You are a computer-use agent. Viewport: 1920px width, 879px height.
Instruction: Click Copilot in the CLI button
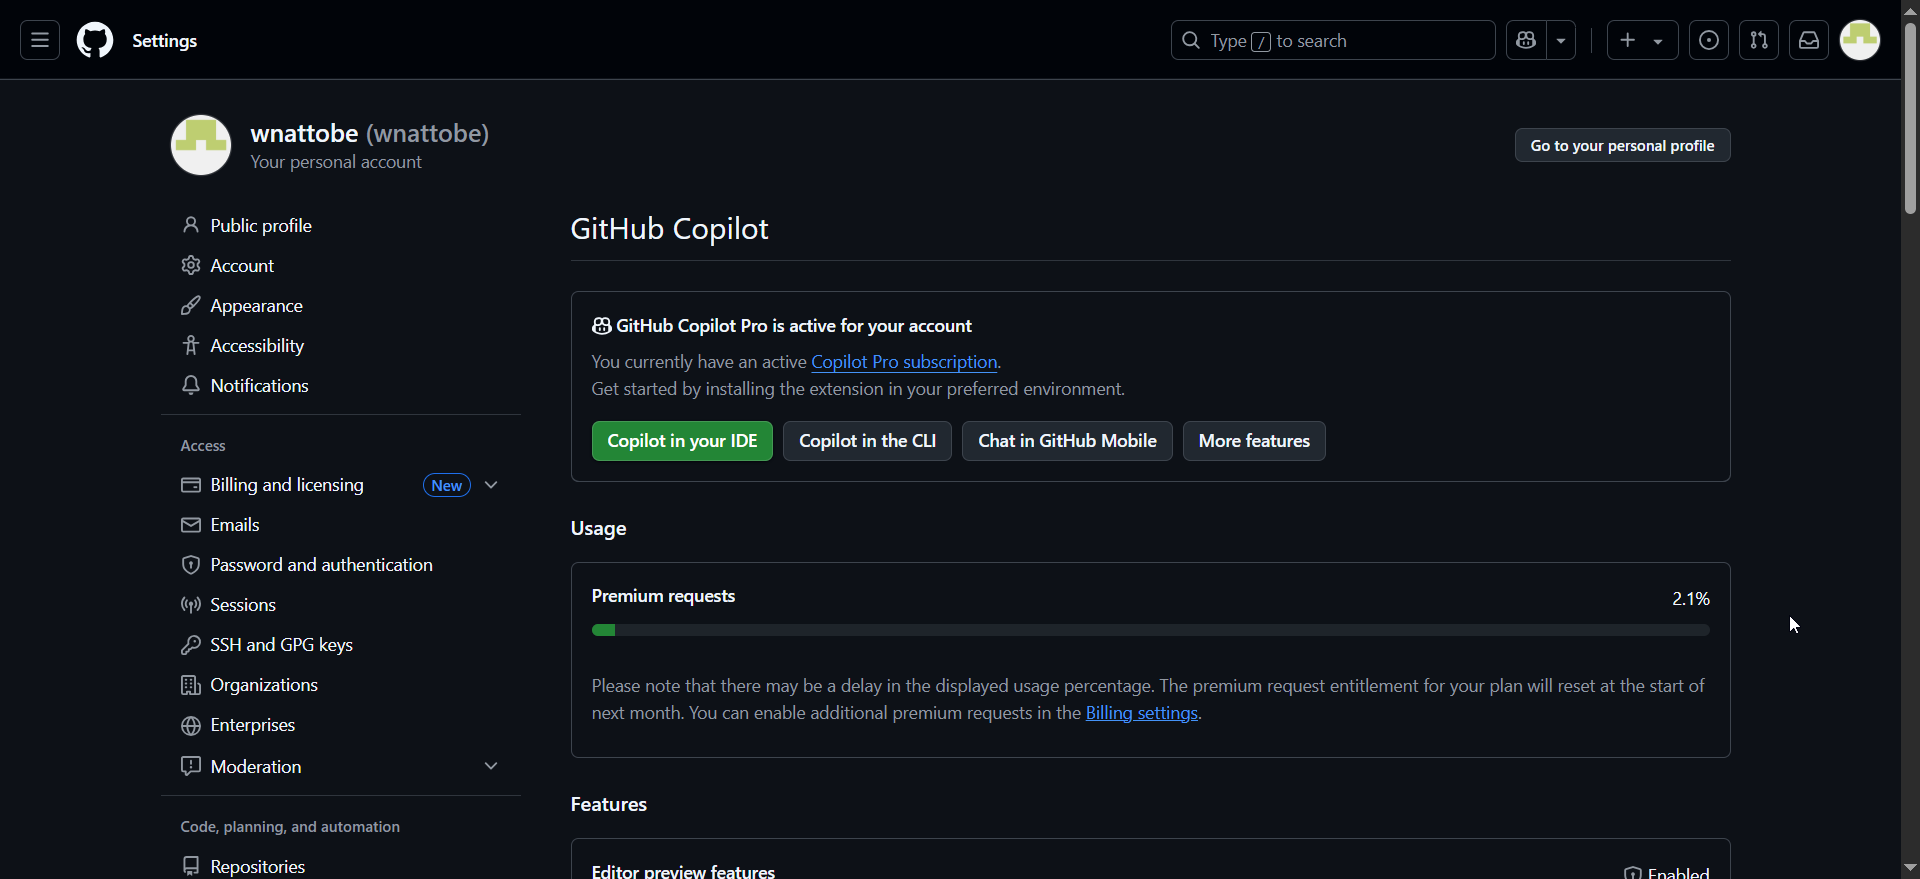click(x=867, y=441)
